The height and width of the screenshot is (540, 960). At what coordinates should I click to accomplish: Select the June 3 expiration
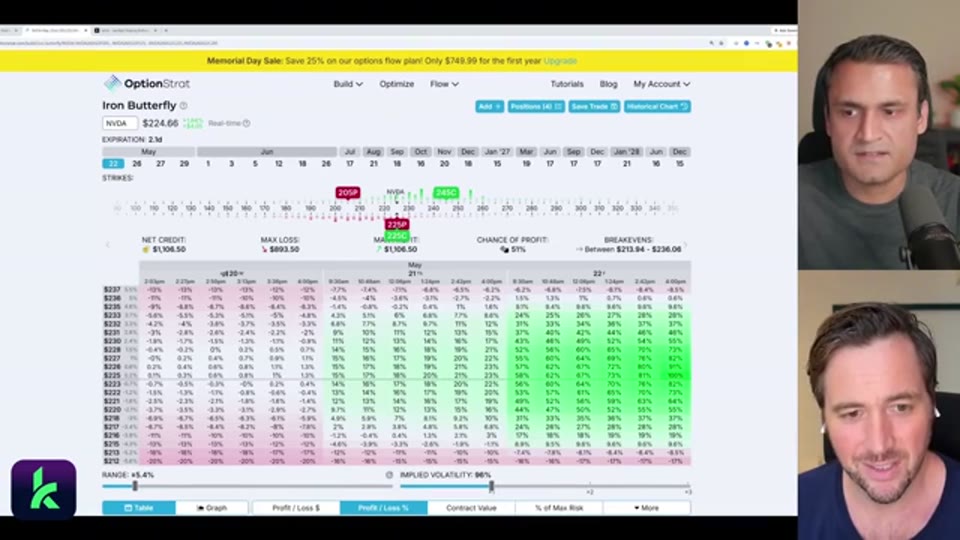pos(231,163)
